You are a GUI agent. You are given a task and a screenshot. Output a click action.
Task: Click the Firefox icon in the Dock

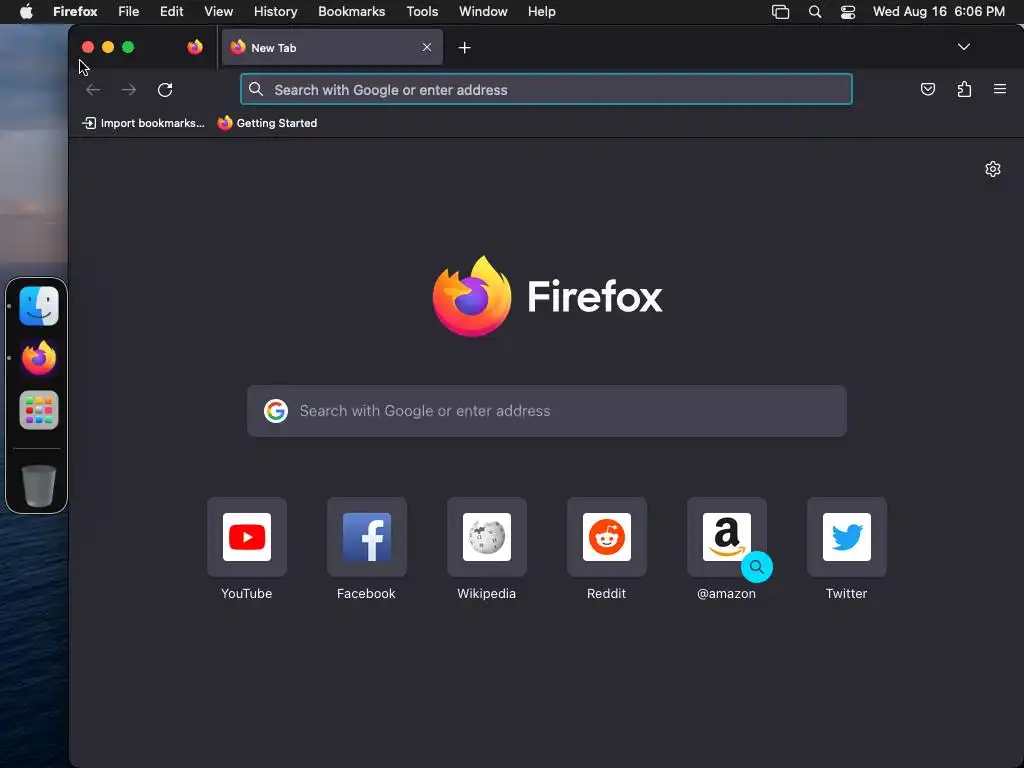[x=39, y=358]
